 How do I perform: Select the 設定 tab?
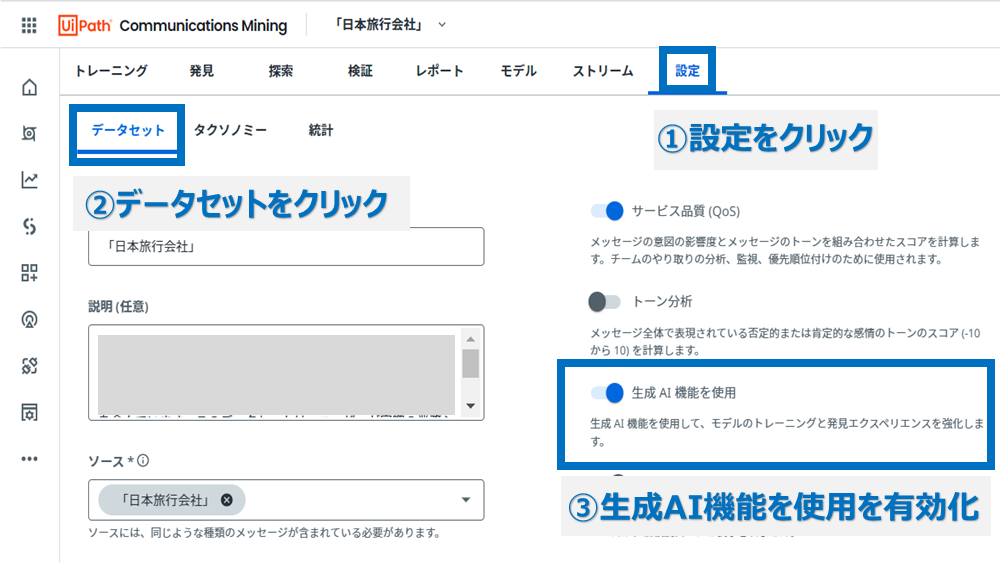tap(688, 71)
